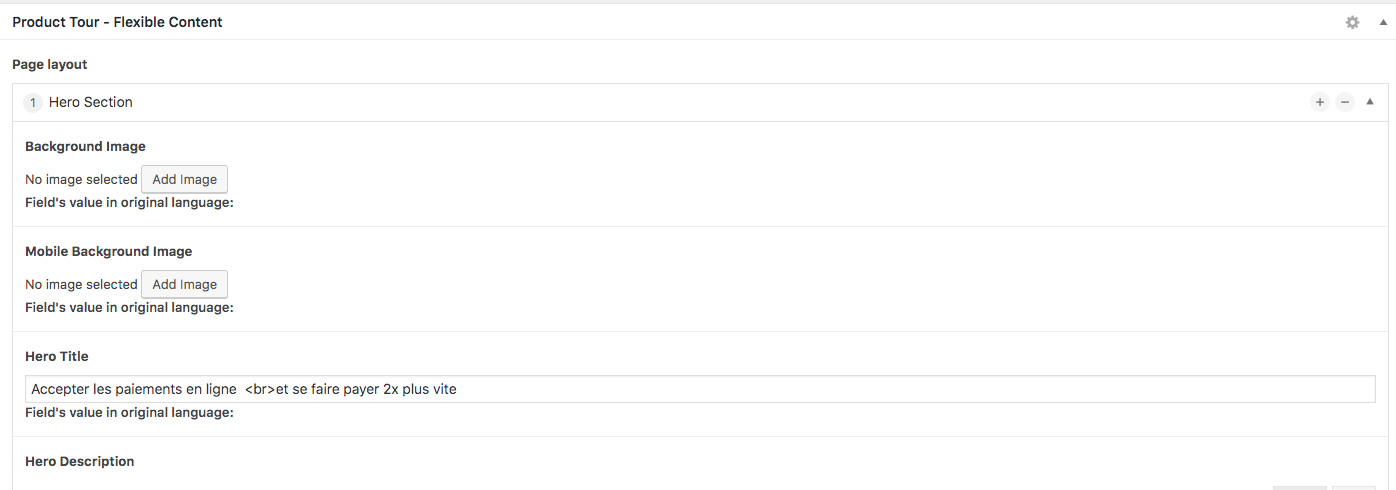Click the Page layout label
This screenshot has height=490, width=1396.
click(50, 65)
